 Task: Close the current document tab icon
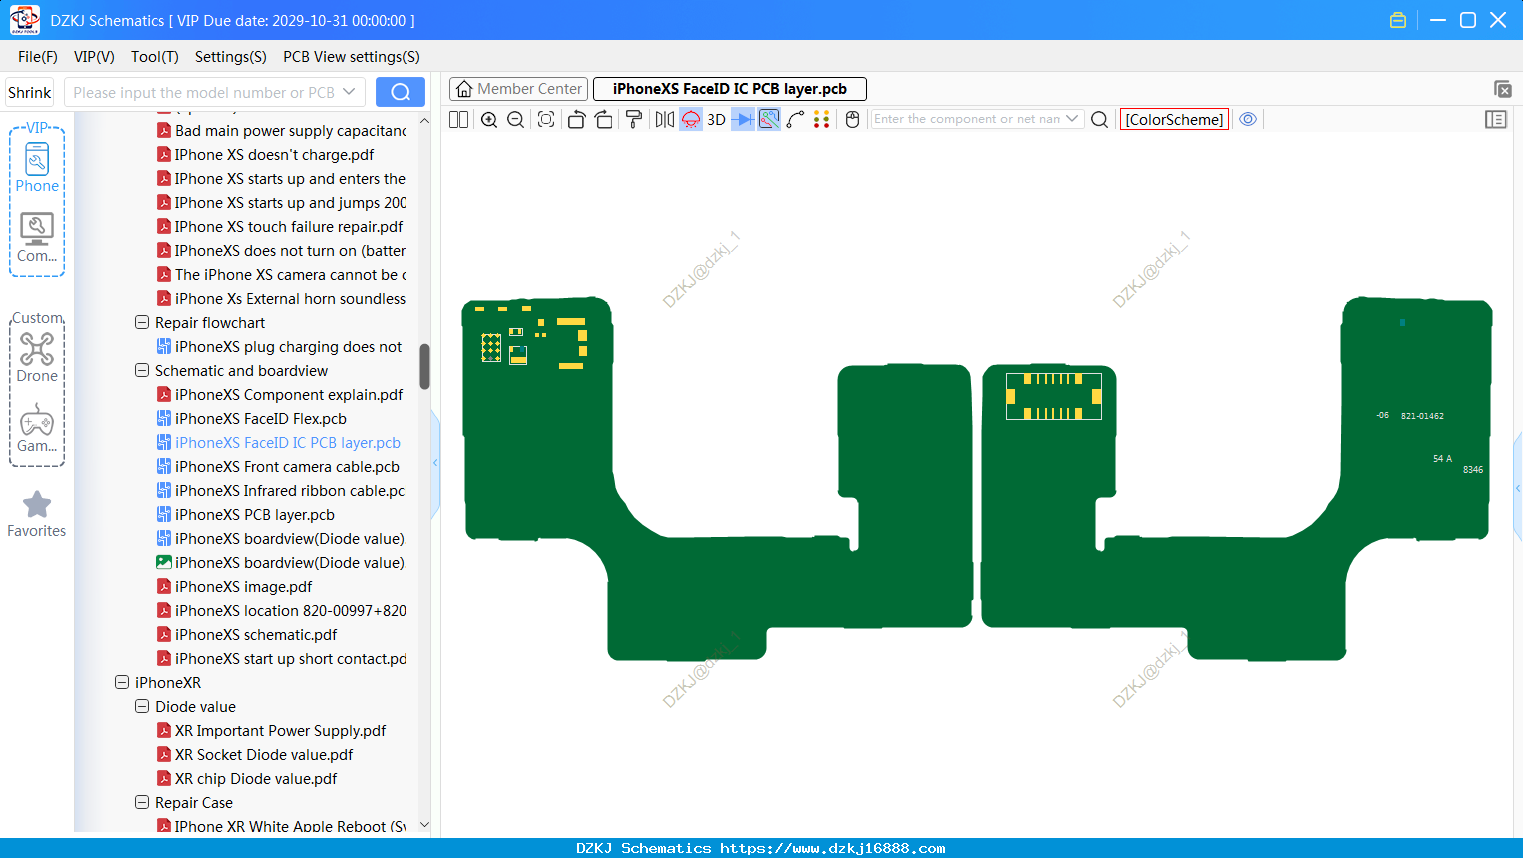(x=1502, y=89)
